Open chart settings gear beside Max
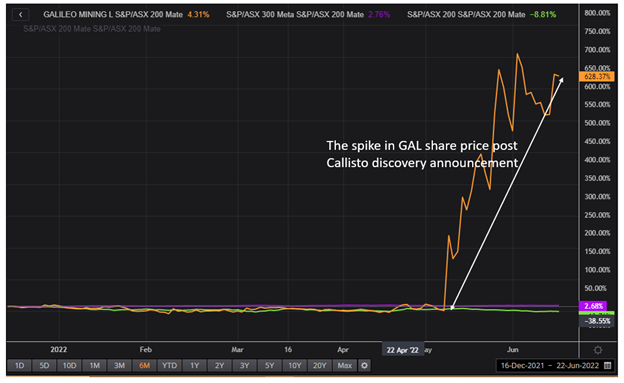This screenshot has height=383, width=624. tap(364, 365)
